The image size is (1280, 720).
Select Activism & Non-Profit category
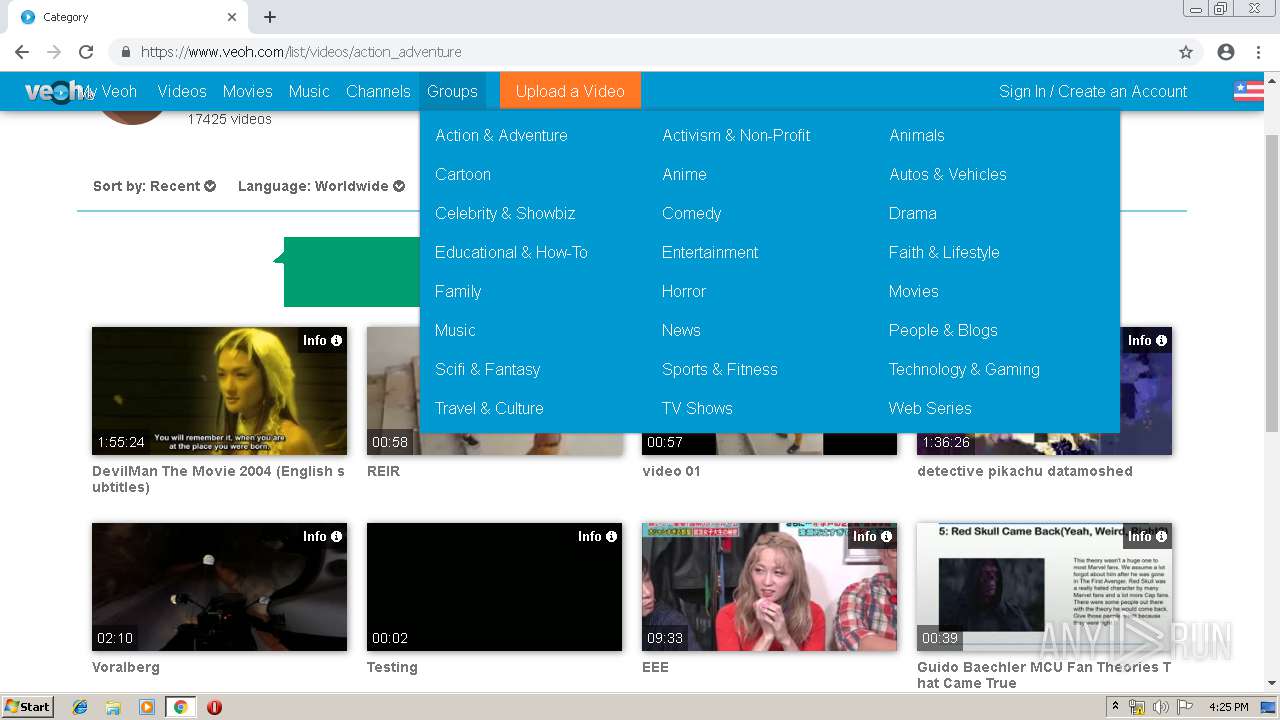[736, 135]
